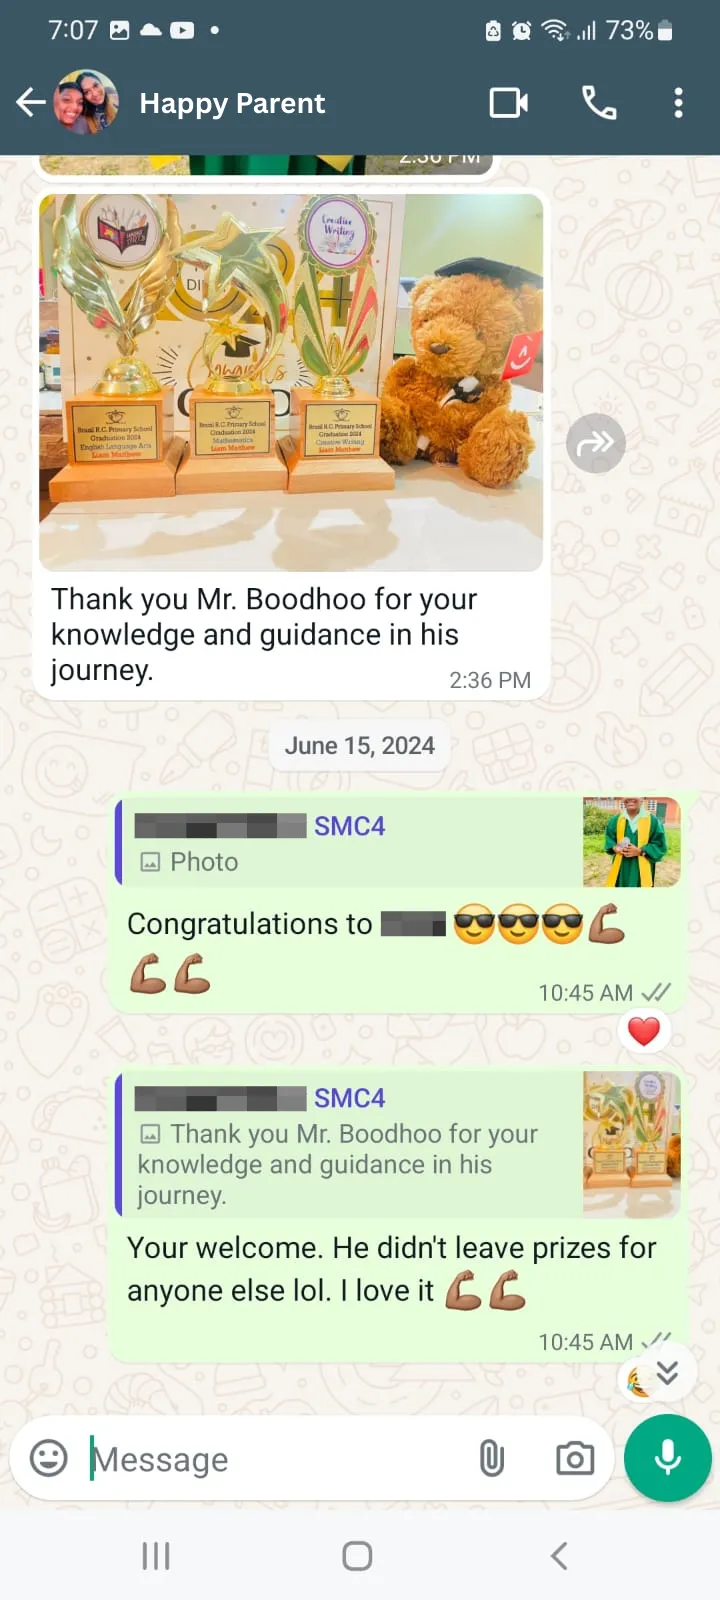Screen dimensions: 720x1600
Task: Tap the forward arrow beside the trophy photo
Action: click(x=596, y=443)
